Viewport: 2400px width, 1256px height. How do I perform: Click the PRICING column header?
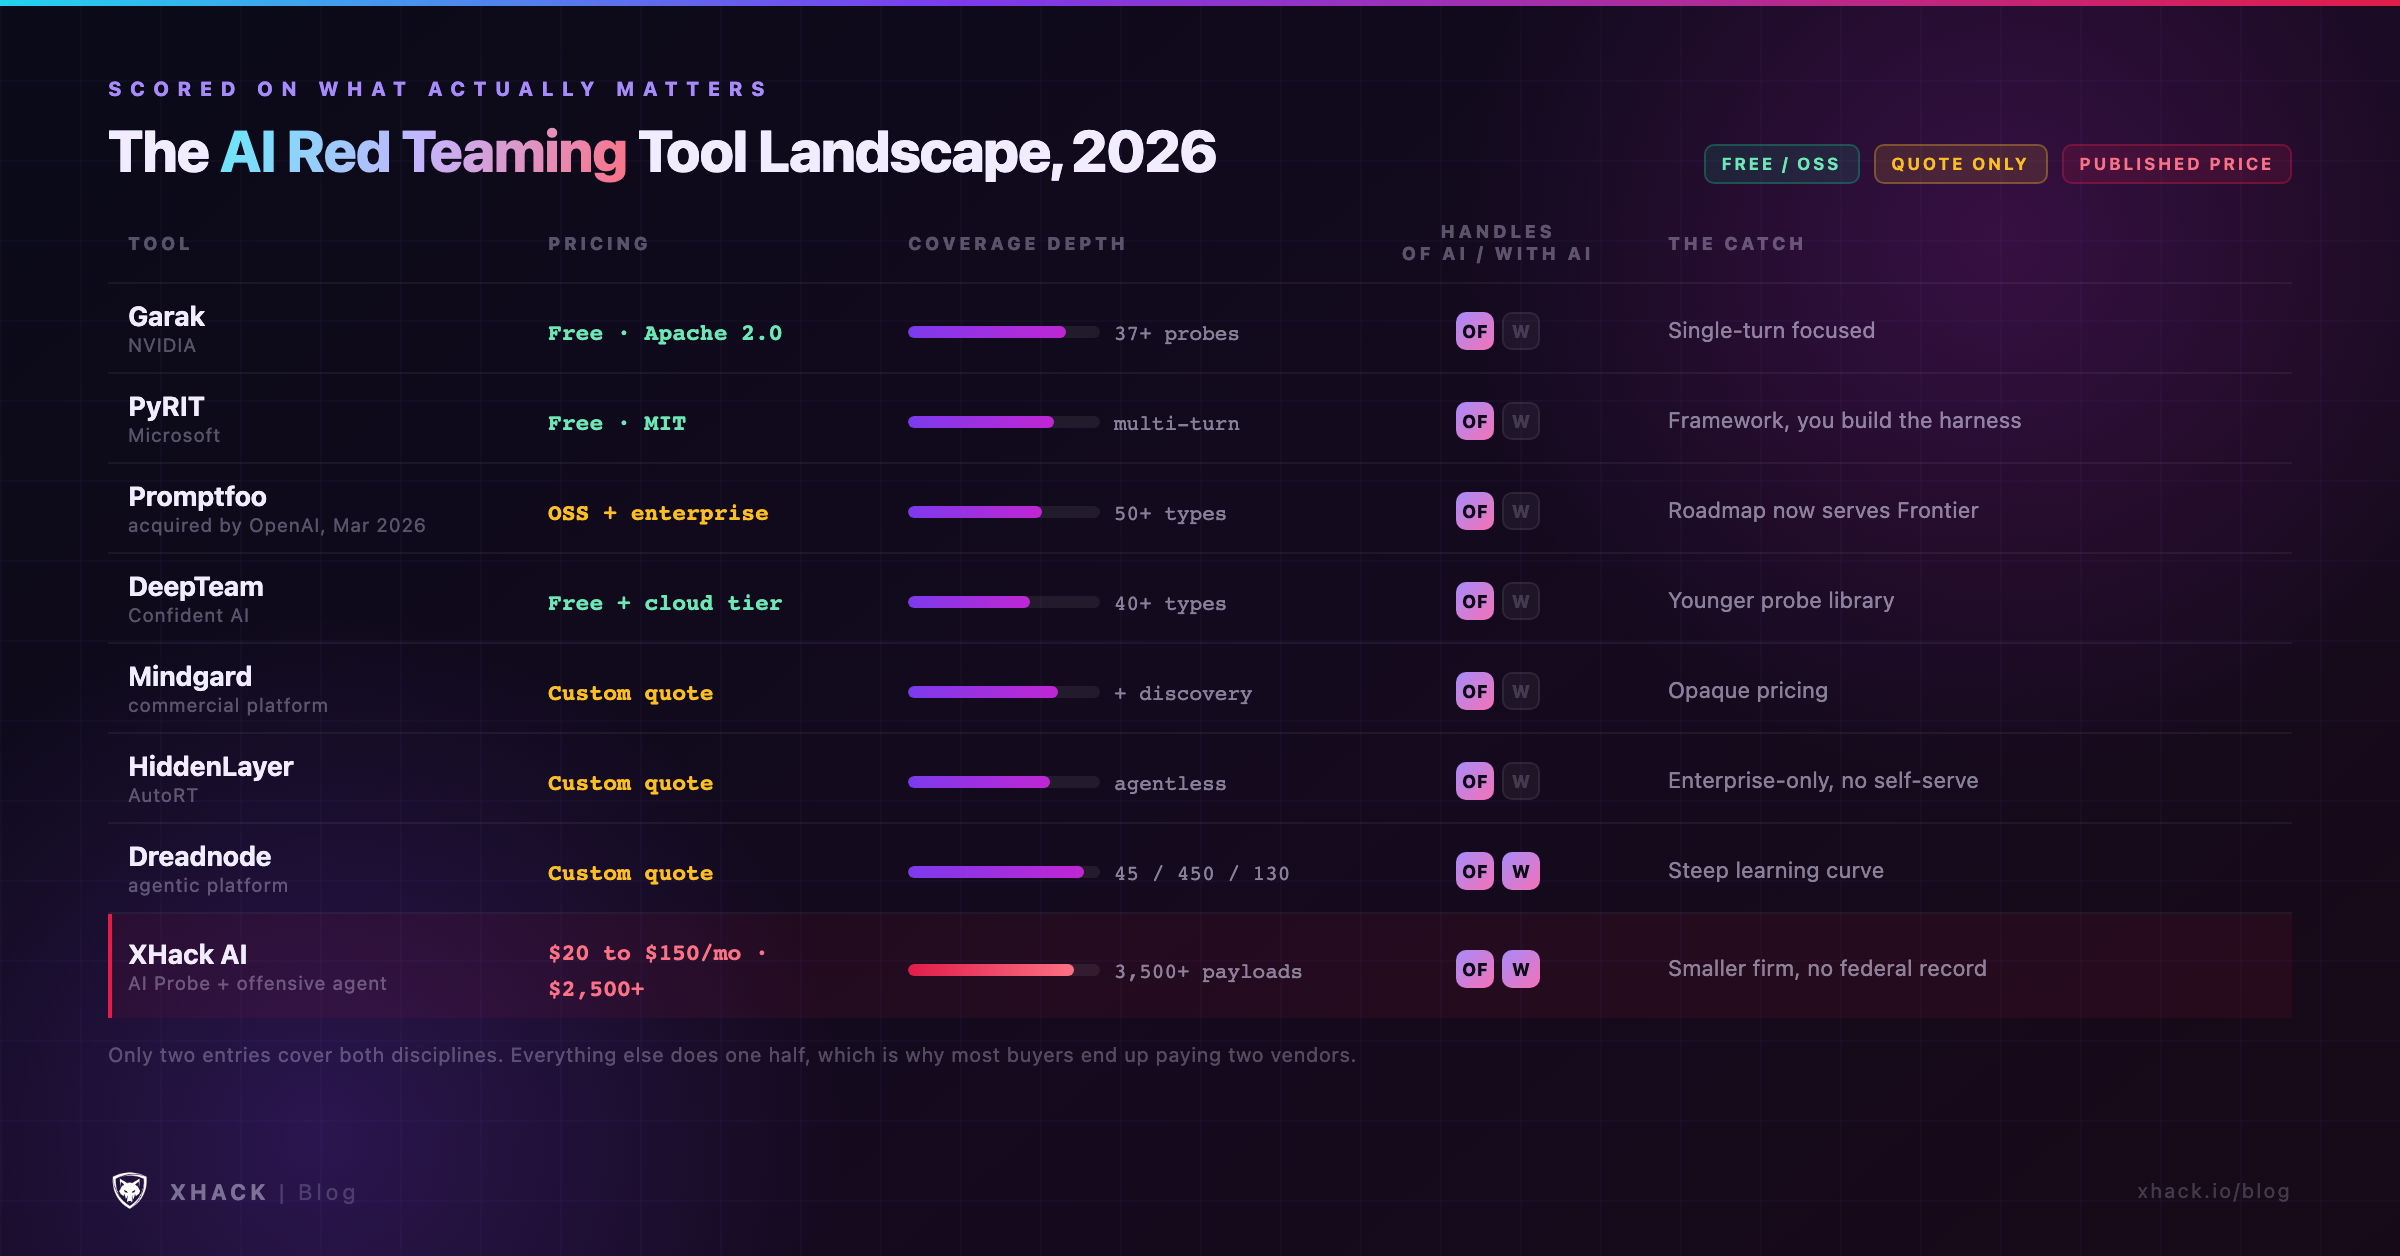(x=598, y=244)
